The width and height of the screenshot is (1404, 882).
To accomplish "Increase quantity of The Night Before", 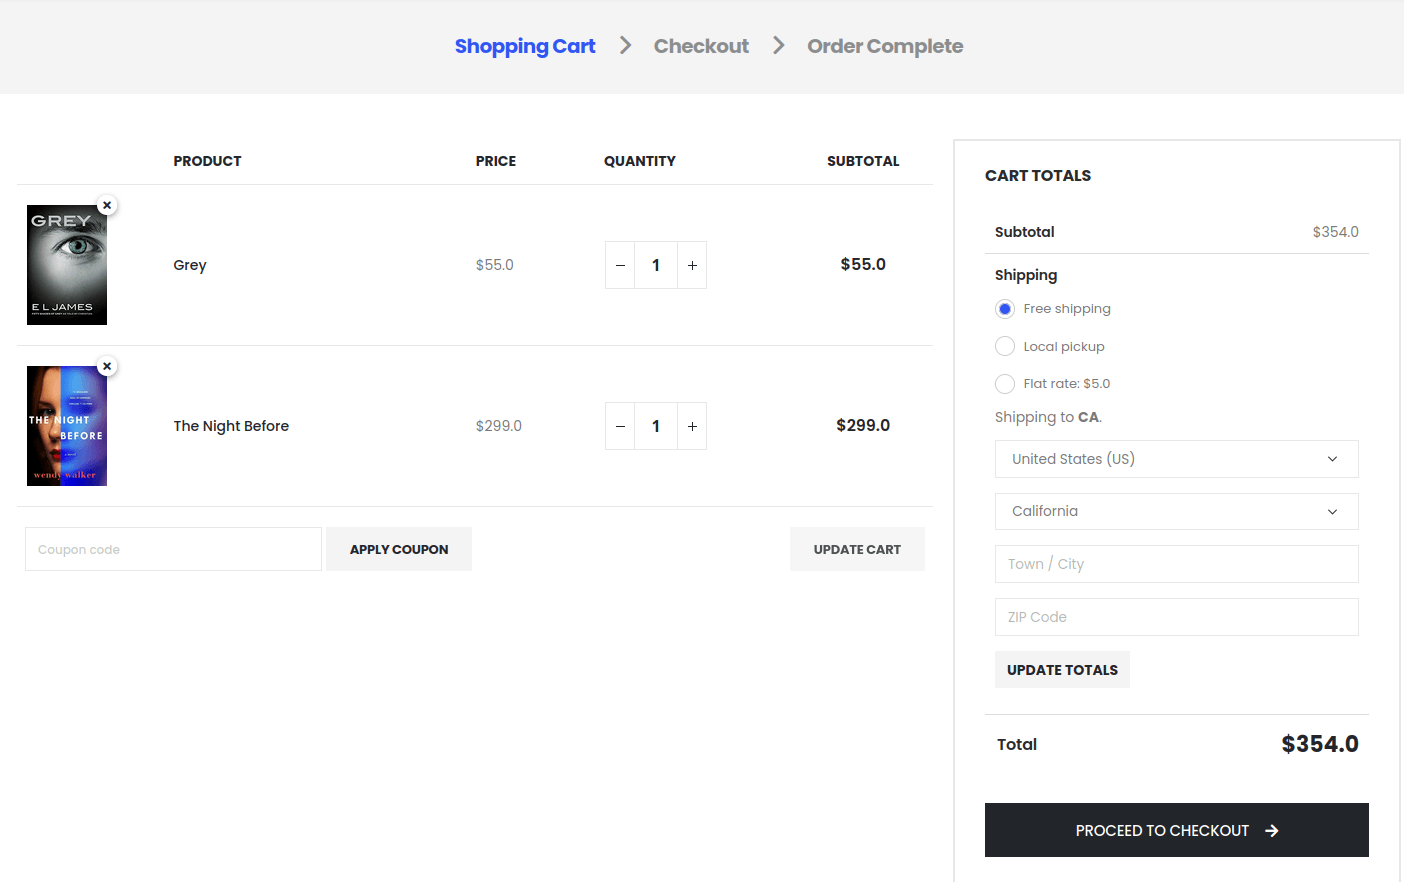I will pos(692,425).
